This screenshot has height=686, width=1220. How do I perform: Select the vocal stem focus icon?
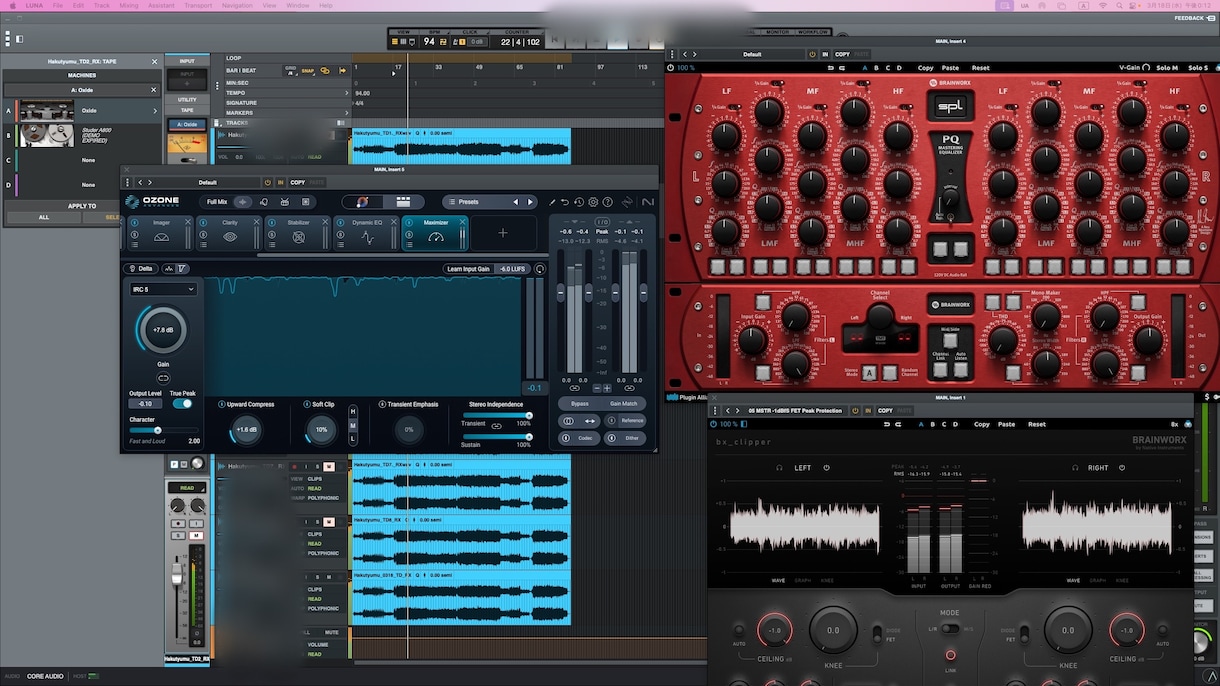pyautogui.click(x=264, y=202)
